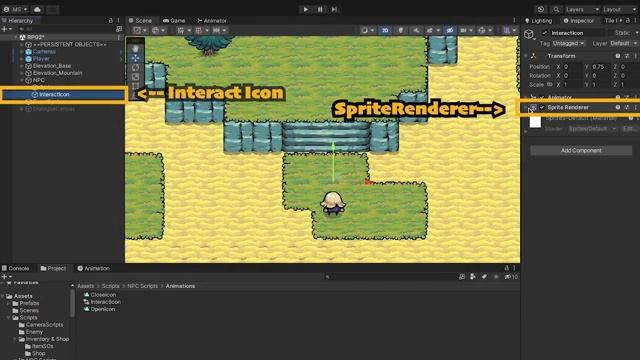
Task: Open the Layout dropdown
Action: pyautogui.click(x=619, y=9)
